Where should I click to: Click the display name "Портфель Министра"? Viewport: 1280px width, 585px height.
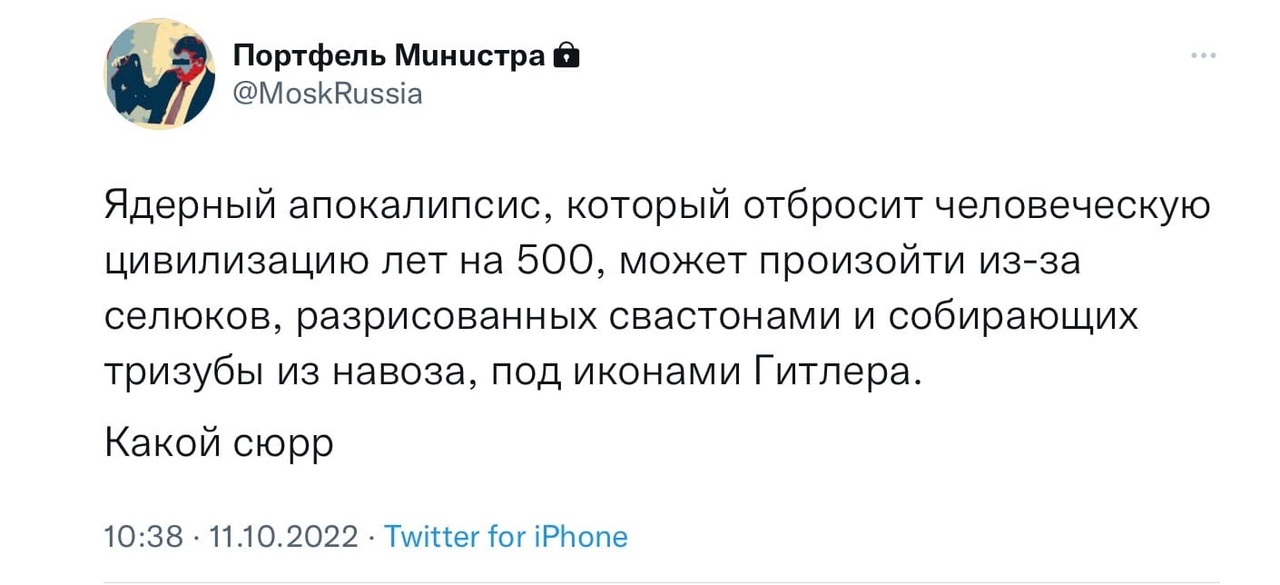tap(389, 57)
